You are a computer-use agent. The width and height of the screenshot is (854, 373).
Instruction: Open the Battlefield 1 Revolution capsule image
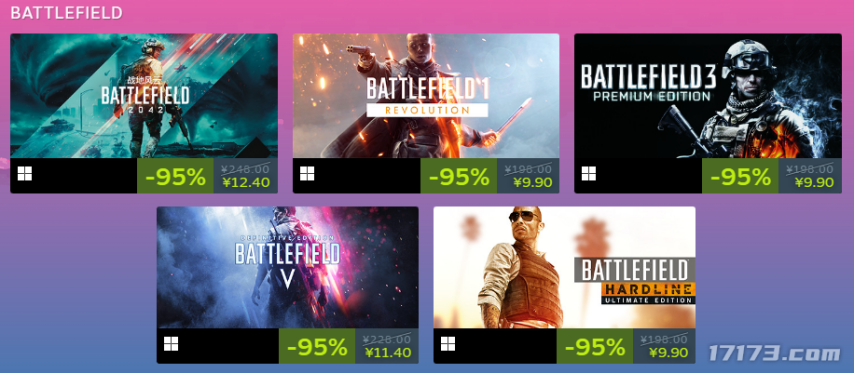pos(426,96)
